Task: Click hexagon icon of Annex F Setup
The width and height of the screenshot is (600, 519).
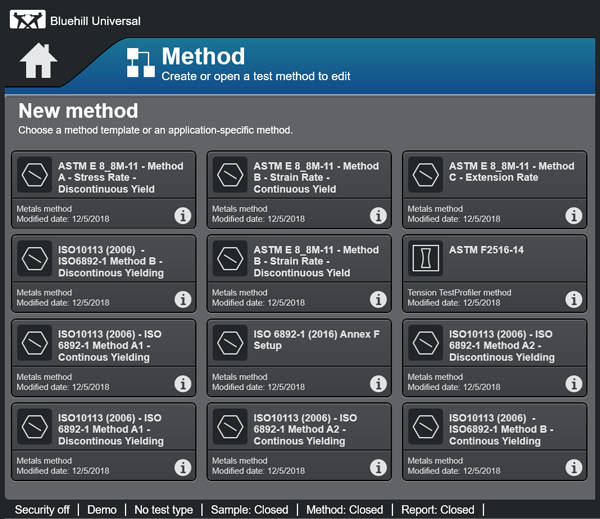Action: click(x=230, y=343)
